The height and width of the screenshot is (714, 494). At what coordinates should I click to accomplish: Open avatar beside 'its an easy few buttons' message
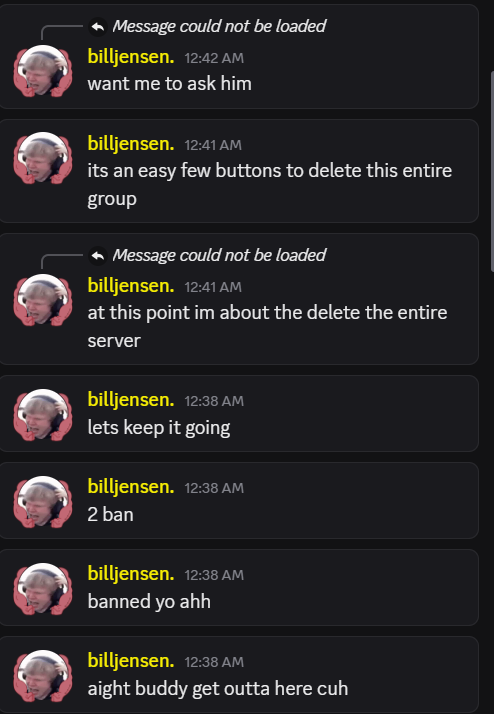point(43,158)
